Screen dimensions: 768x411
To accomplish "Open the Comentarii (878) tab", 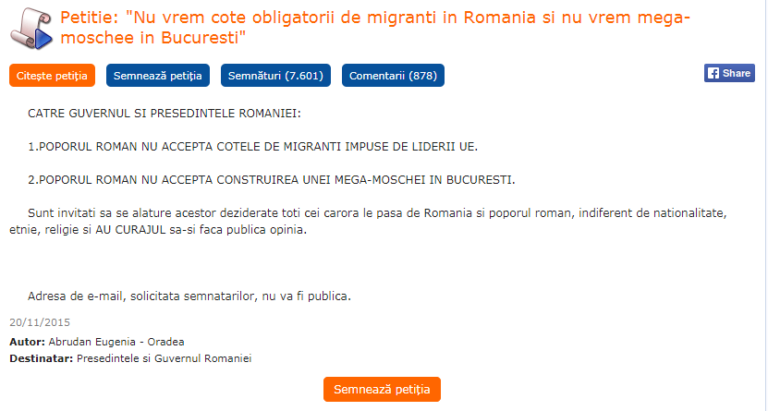I will point(393,76).
